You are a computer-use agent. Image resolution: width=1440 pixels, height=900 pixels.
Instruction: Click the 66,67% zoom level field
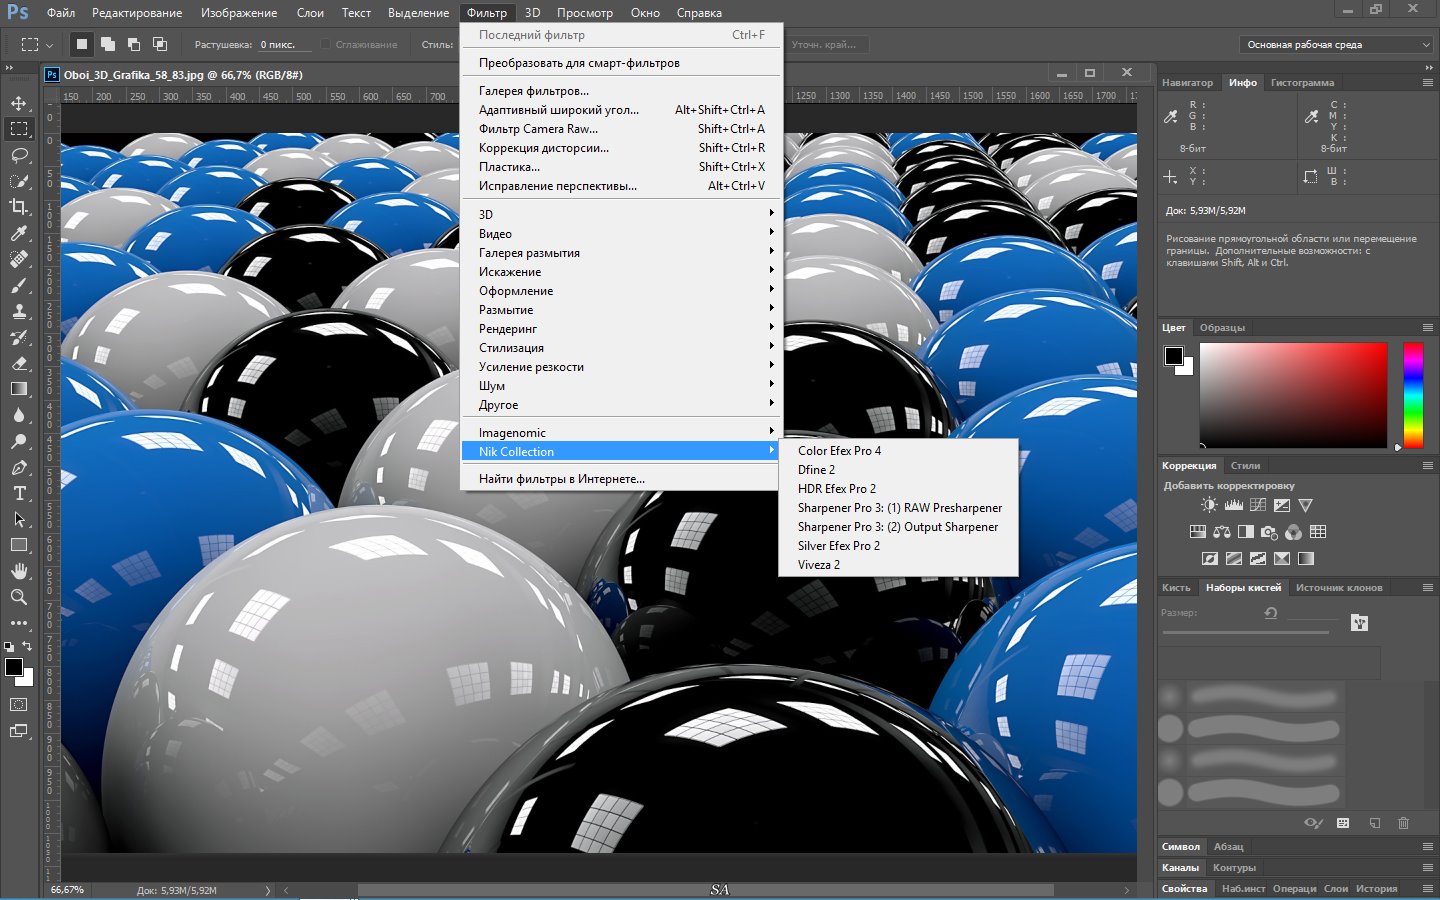point(67,889)
